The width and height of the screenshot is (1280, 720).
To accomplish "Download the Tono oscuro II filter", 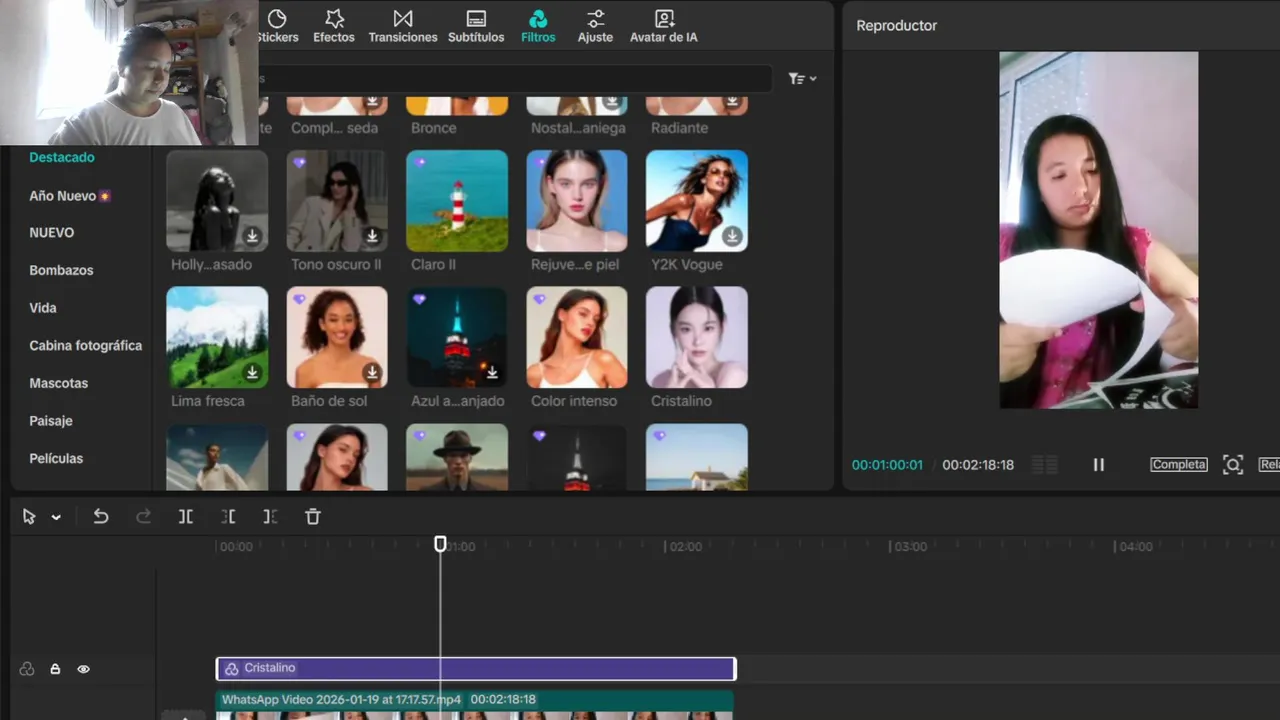I will click(373, 236).
